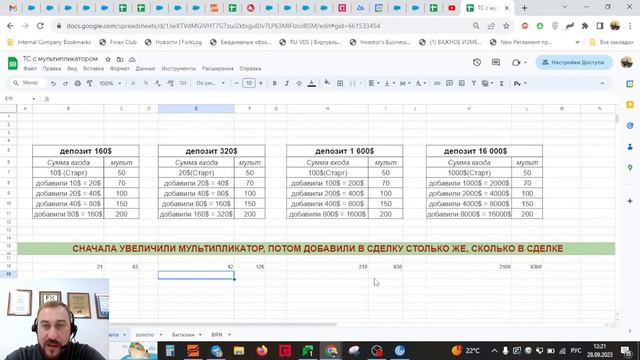Decrease the font size

coord(236,83)
